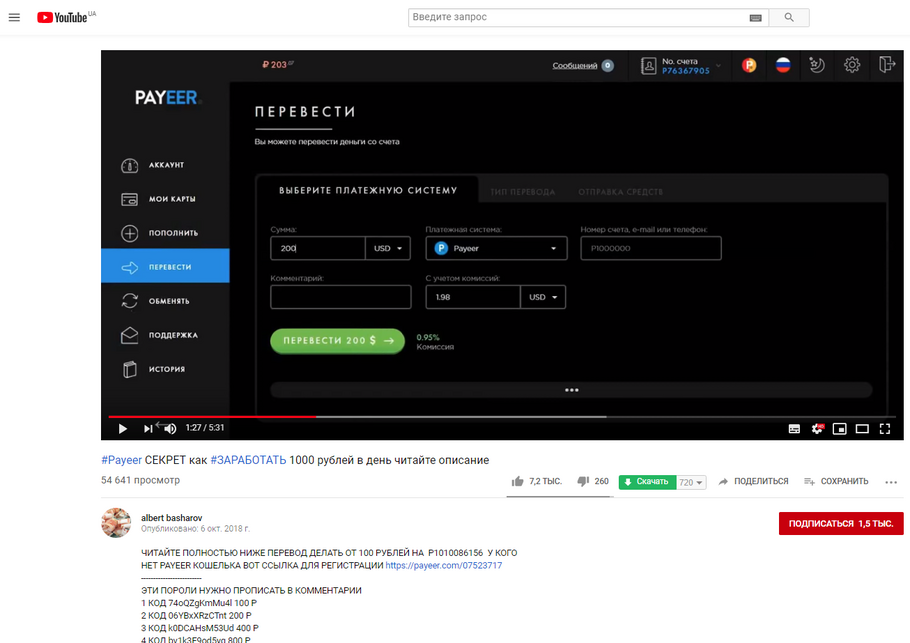Open the on-screen keyboard in search box
910x643 pixels.
click(x=755, y=17)
